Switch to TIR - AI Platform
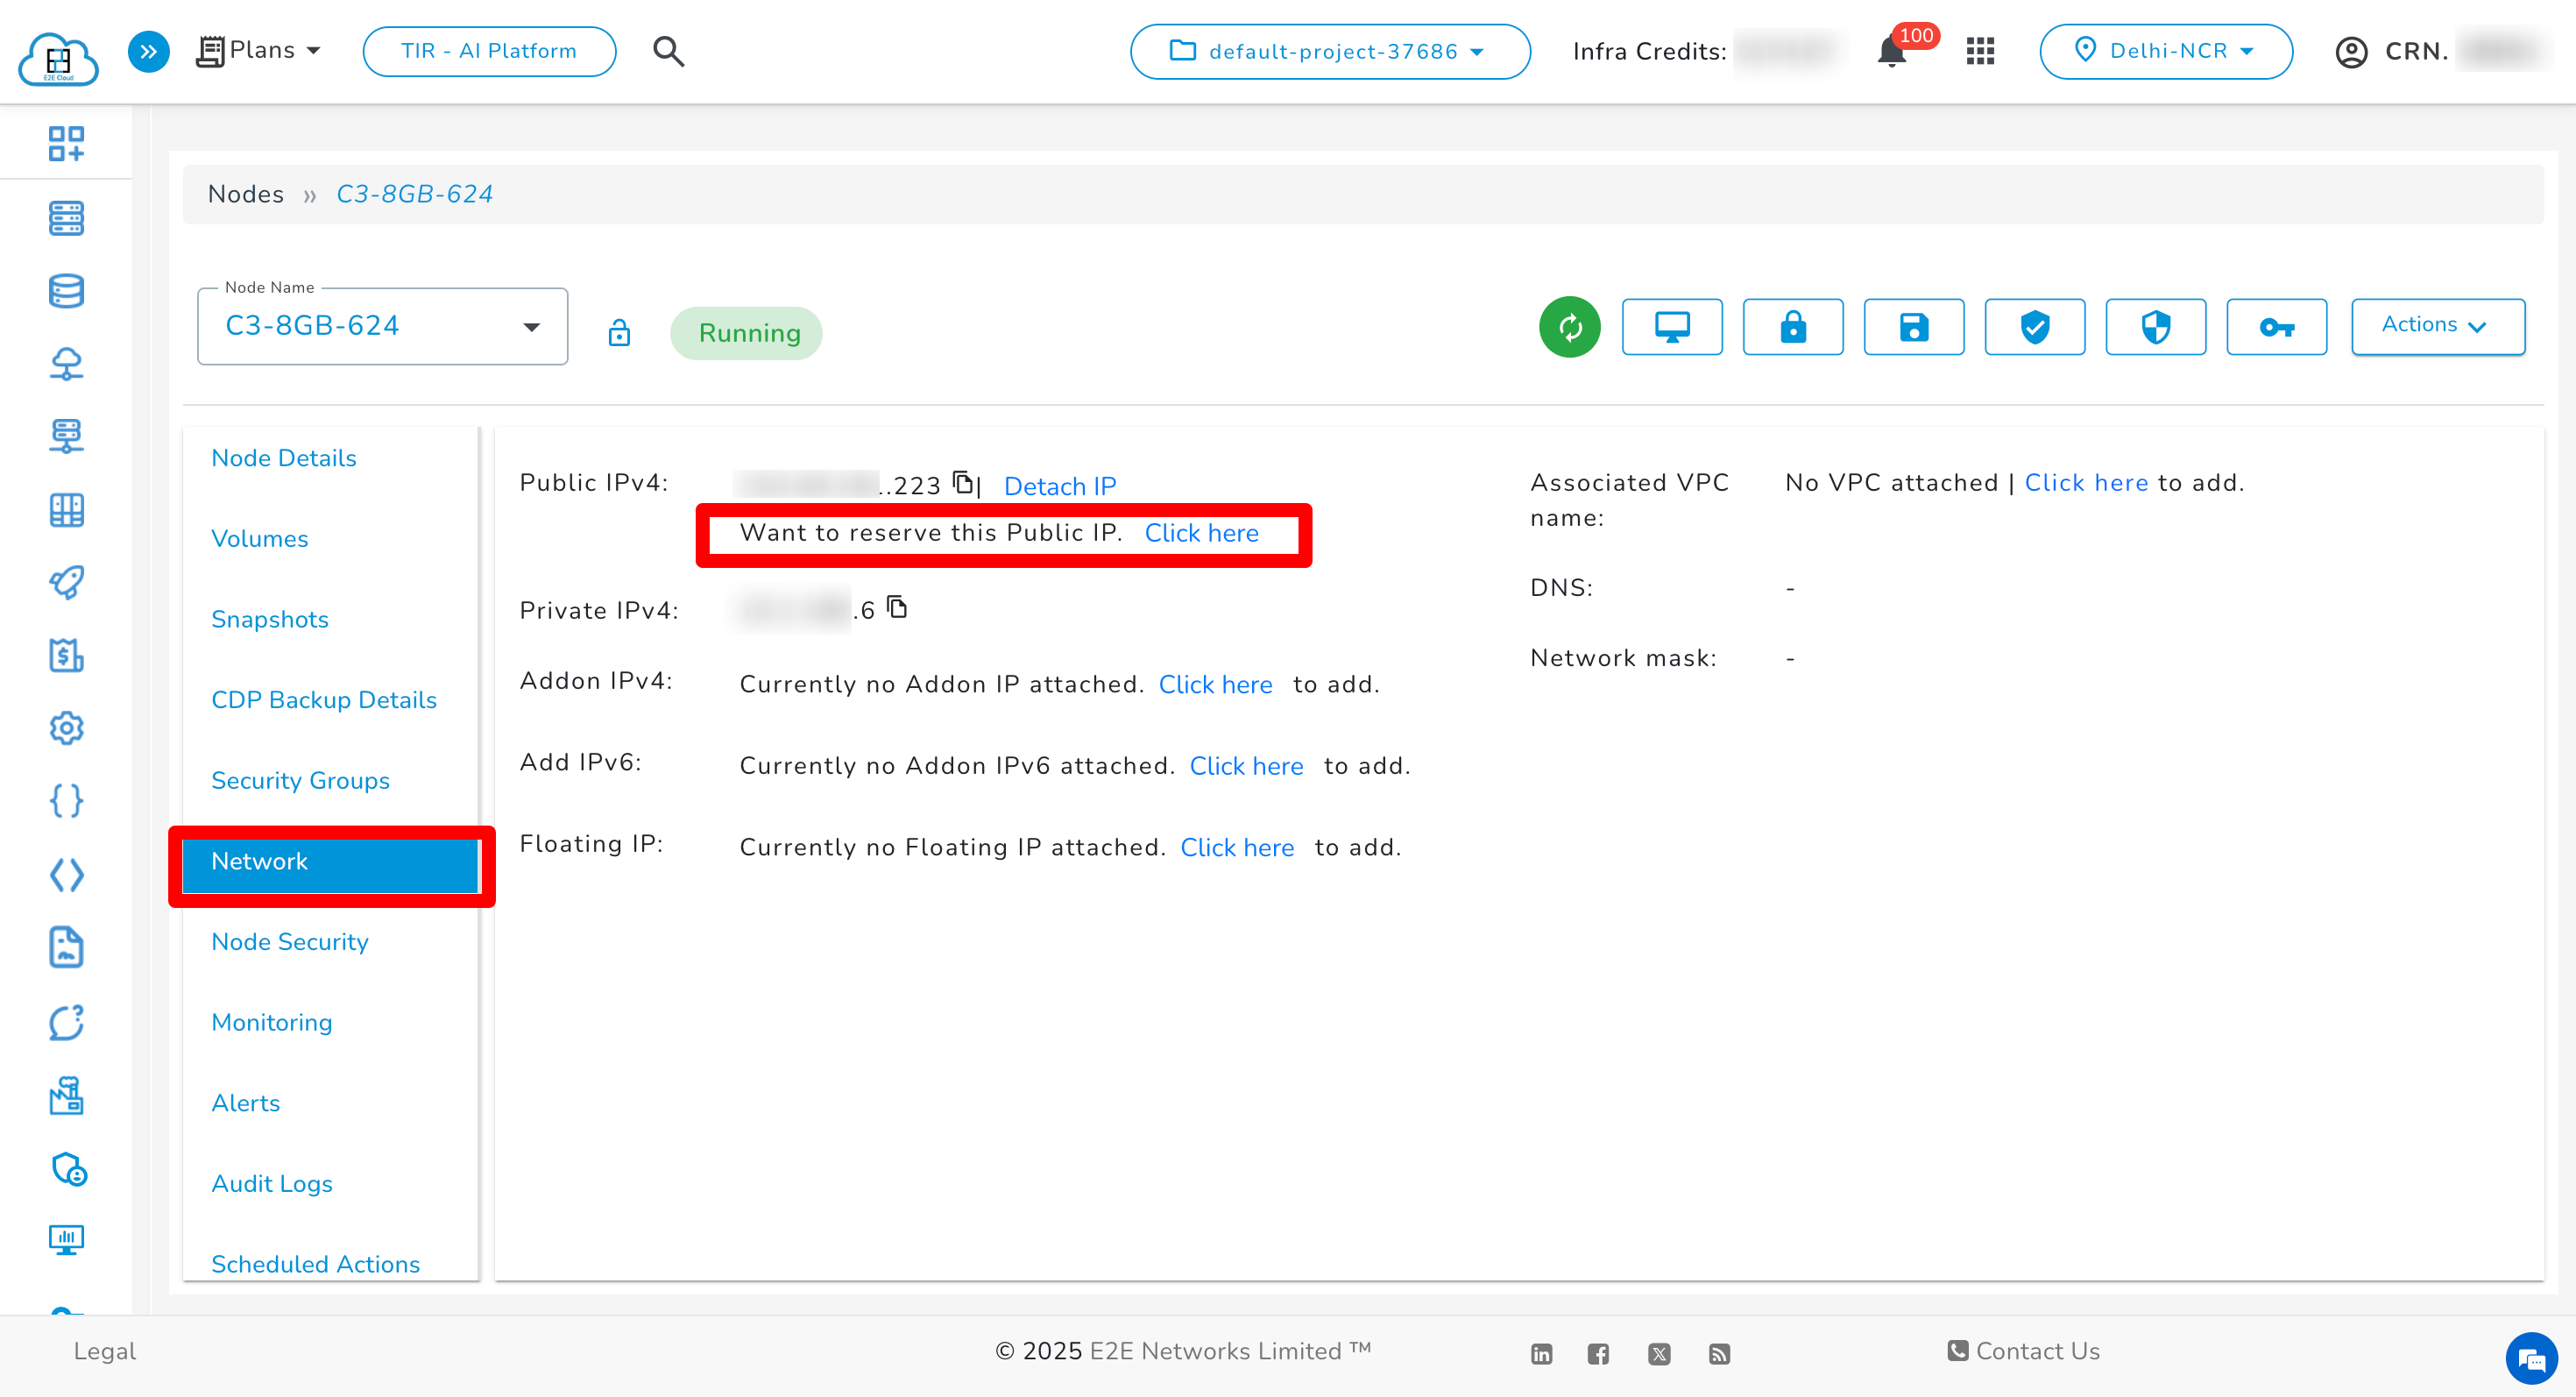The image size is (2576, 1397). pos(489,51)
